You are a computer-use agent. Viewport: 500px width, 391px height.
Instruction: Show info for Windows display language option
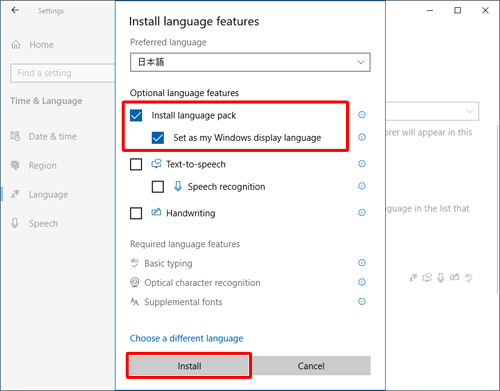[x=362, y=137]
